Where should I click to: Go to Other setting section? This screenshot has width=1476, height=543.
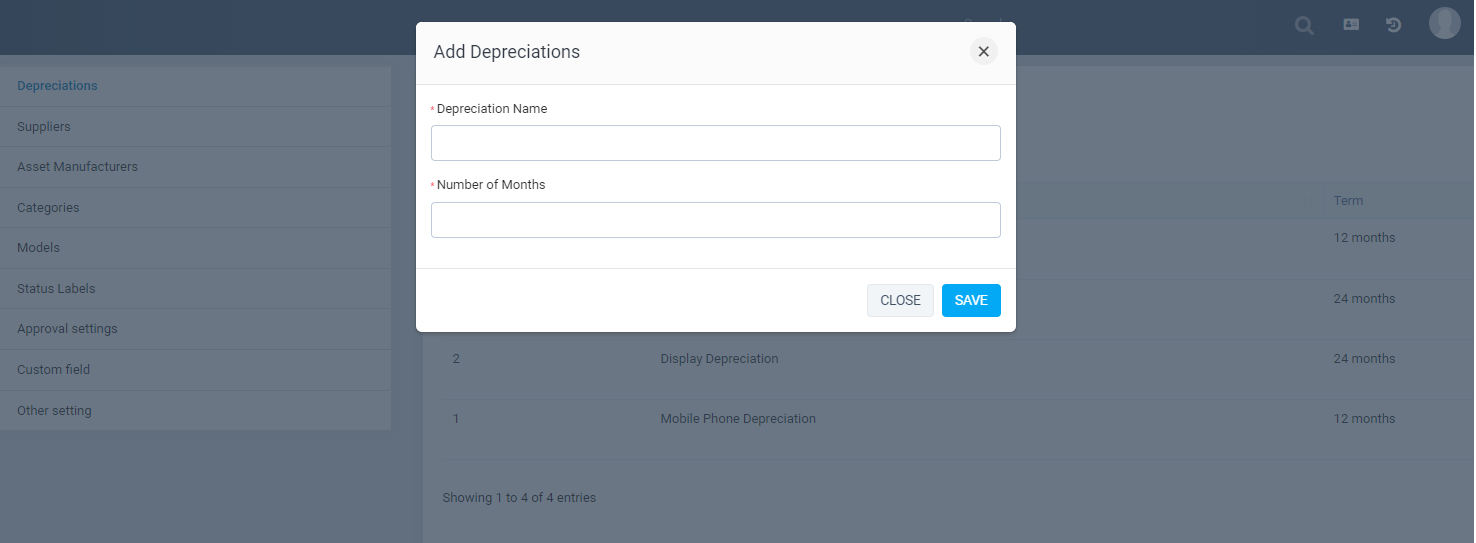coord(54,411)
